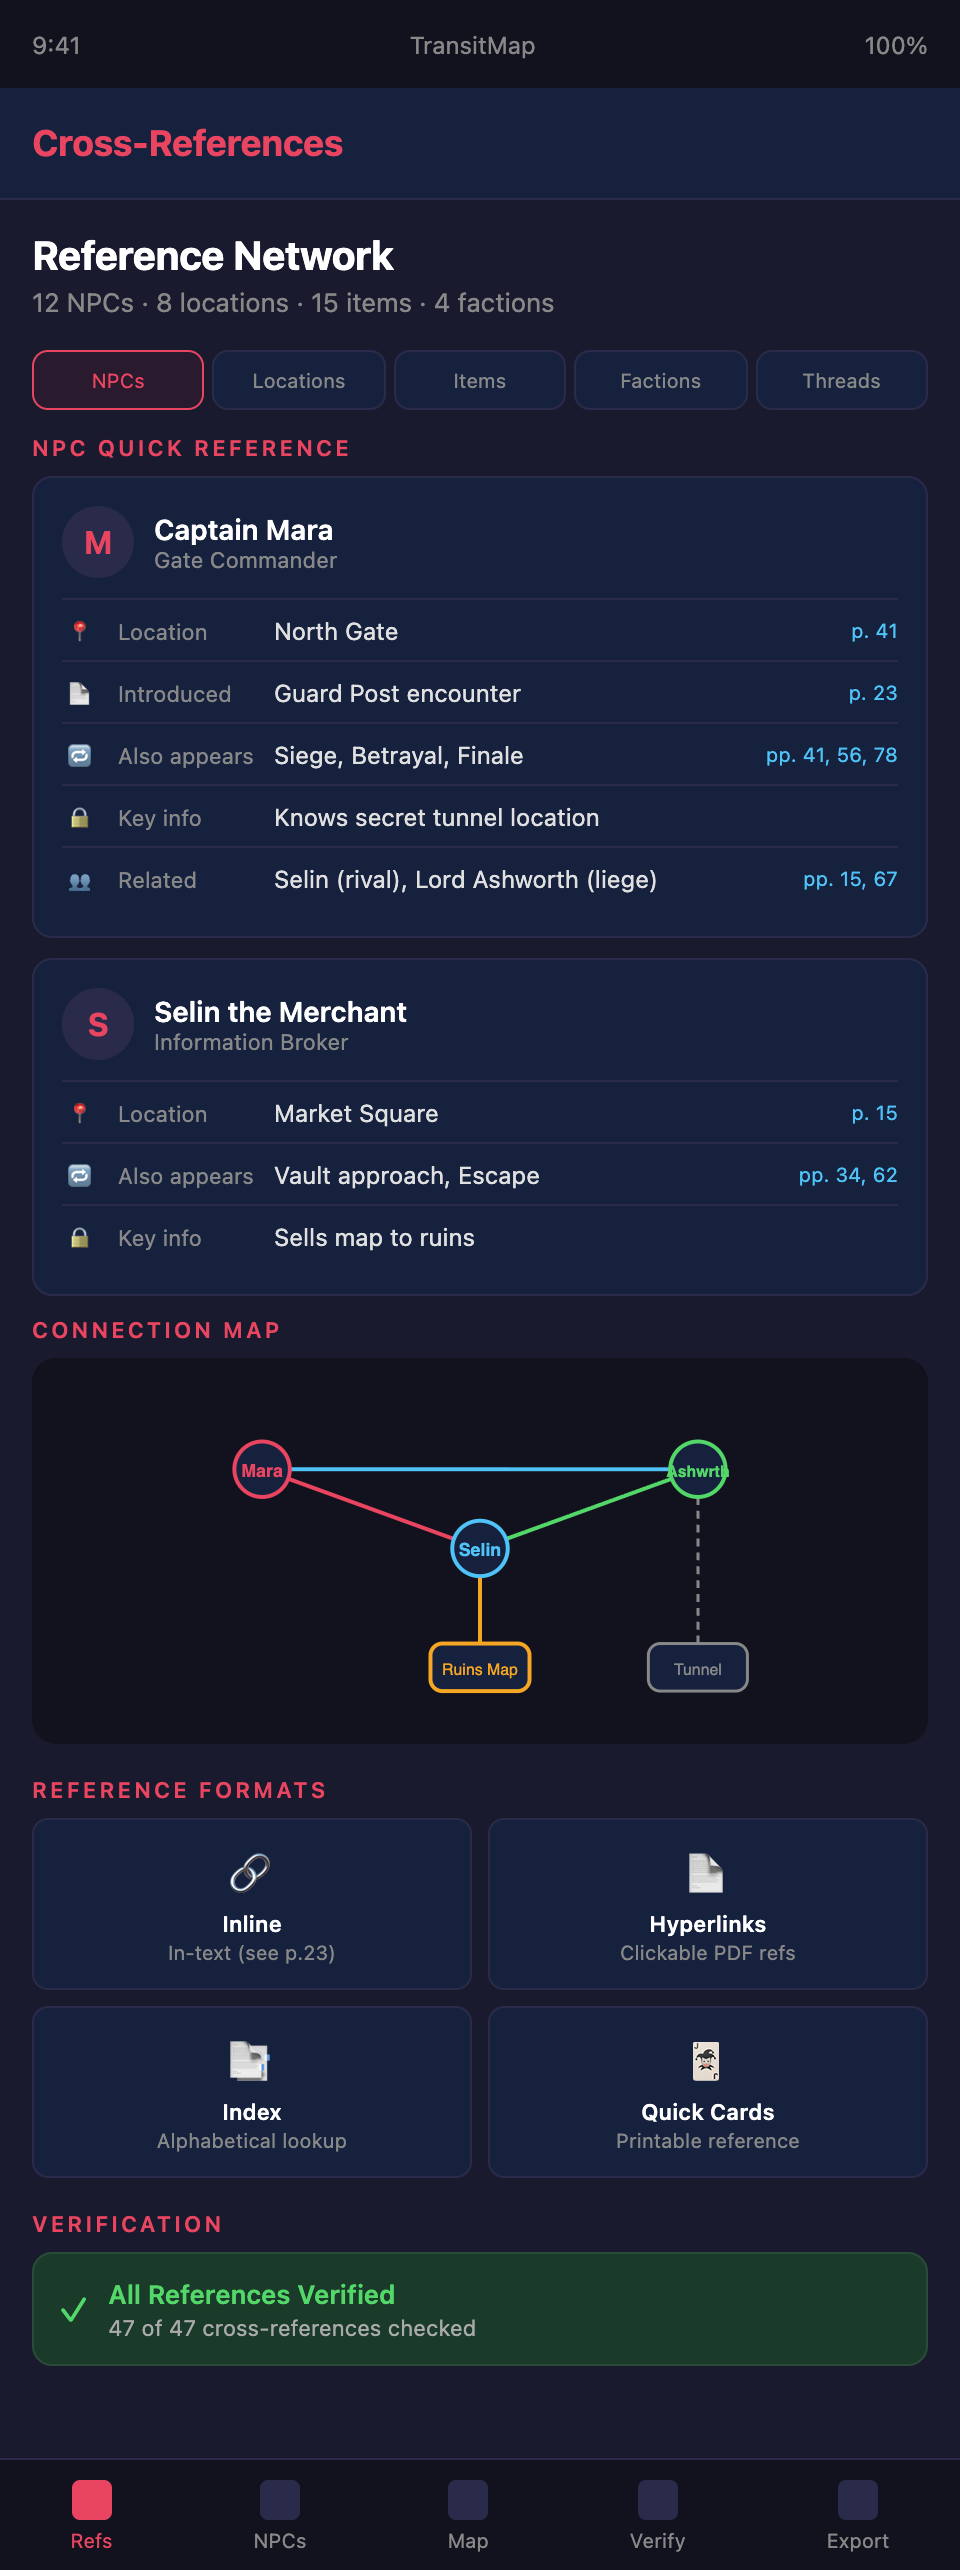Tap the Refs bottom navigation icon
The image size is (960, 2570).
[91, 2500]
